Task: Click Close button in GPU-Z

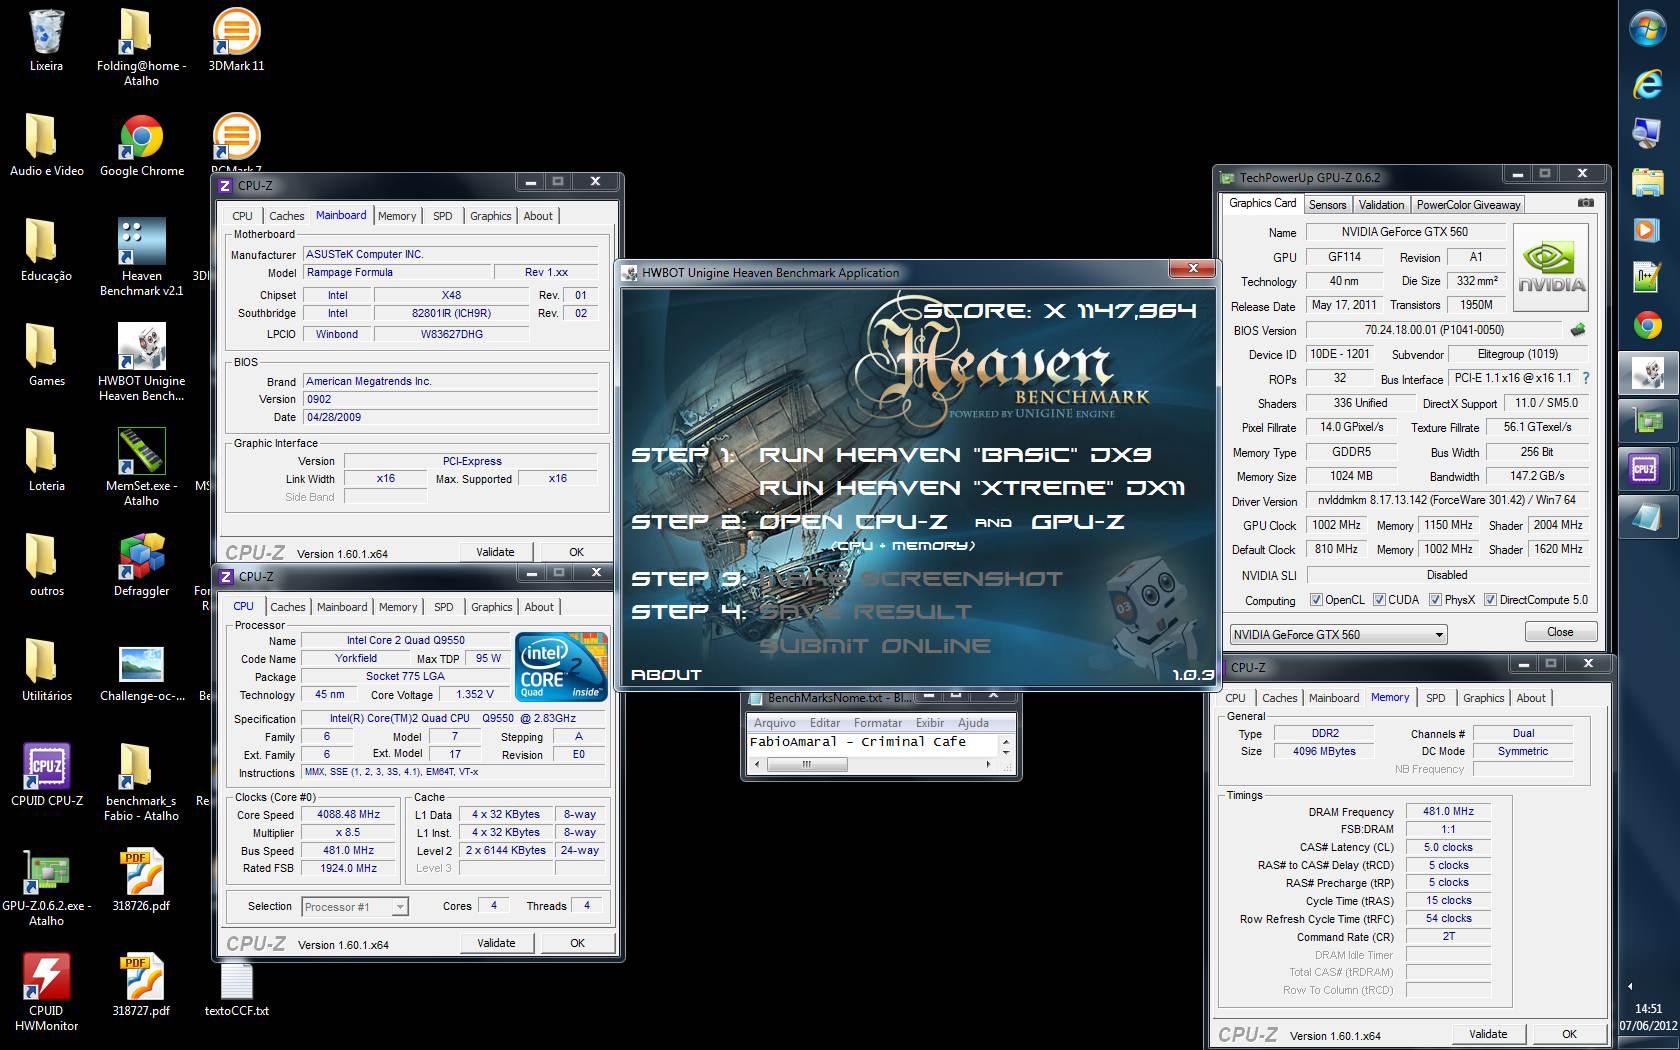Action: [1560, 632]
